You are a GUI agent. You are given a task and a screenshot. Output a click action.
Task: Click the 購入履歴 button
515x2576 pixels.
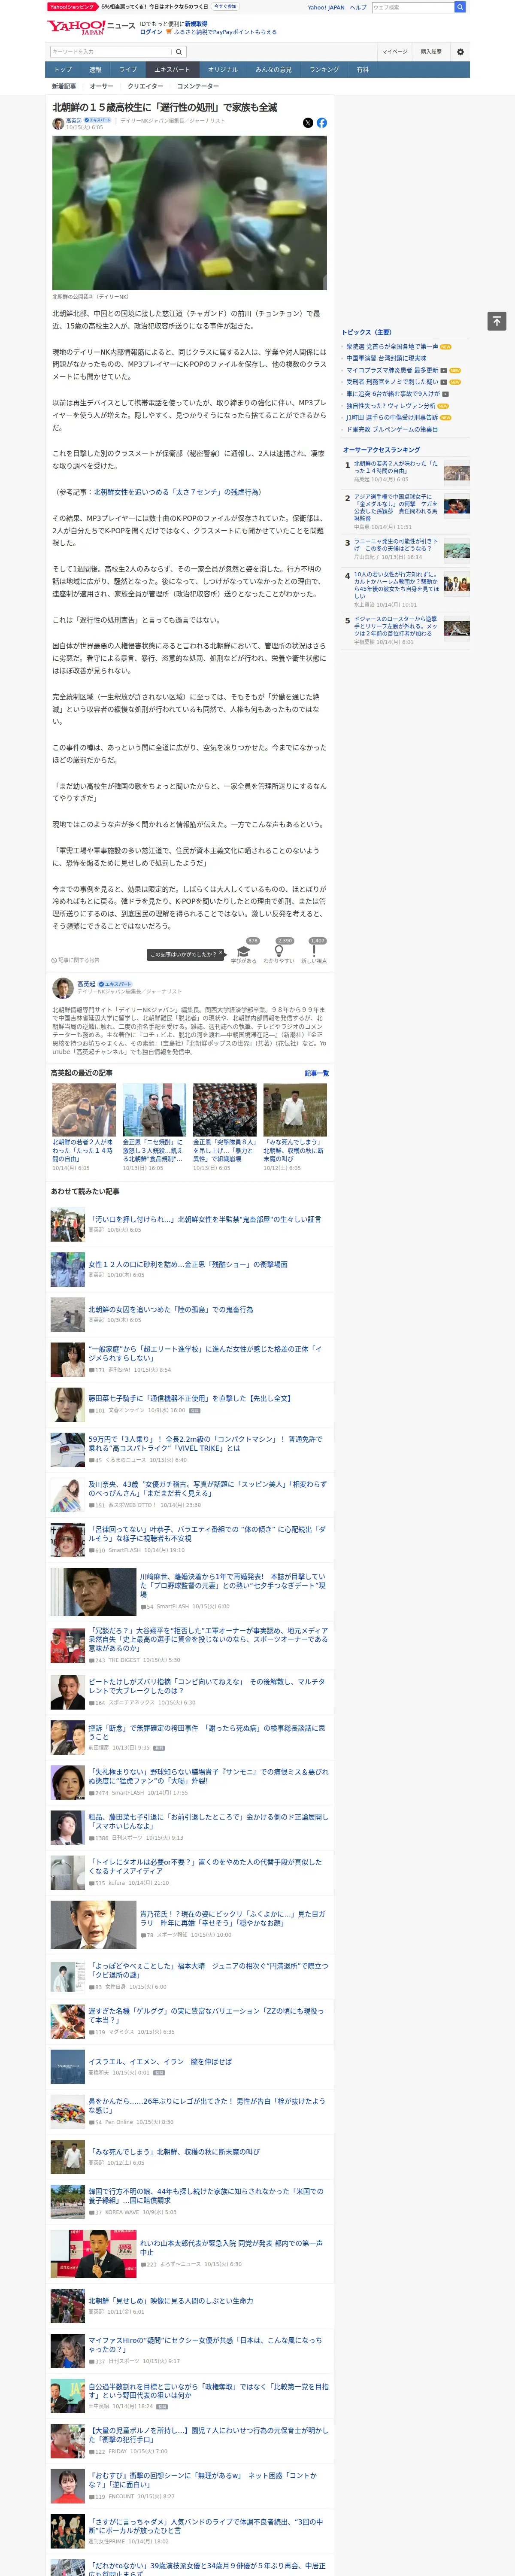click(x=431, y=52)
